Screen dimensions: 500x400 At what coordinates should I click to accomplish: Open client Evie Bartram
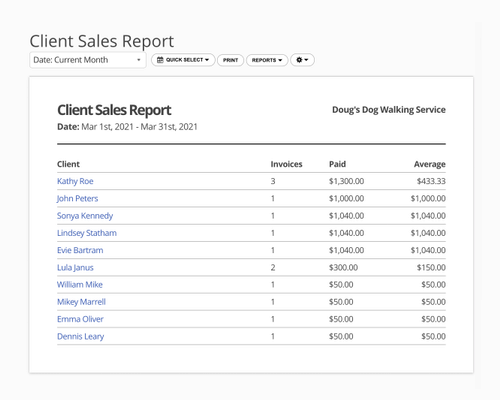80,250
